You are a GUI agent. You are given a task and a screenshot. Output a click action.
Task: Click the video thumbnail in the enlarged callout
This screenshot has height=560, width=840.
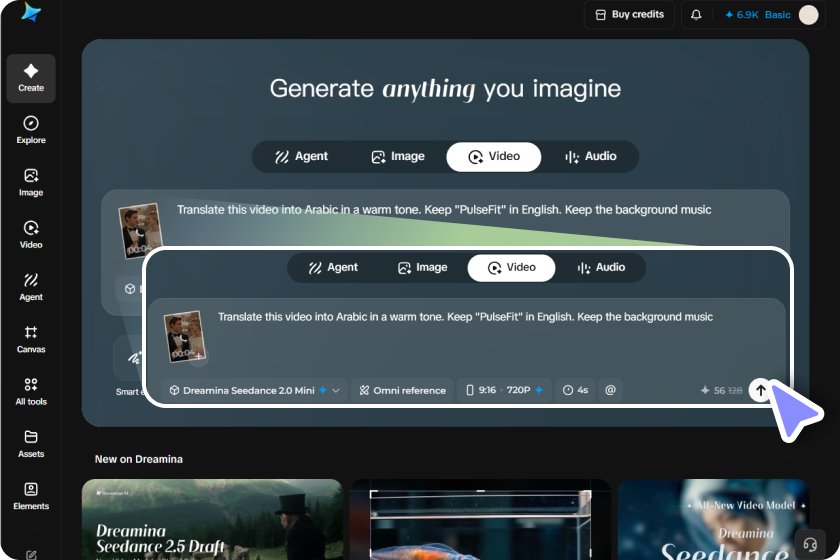point(184,337)
